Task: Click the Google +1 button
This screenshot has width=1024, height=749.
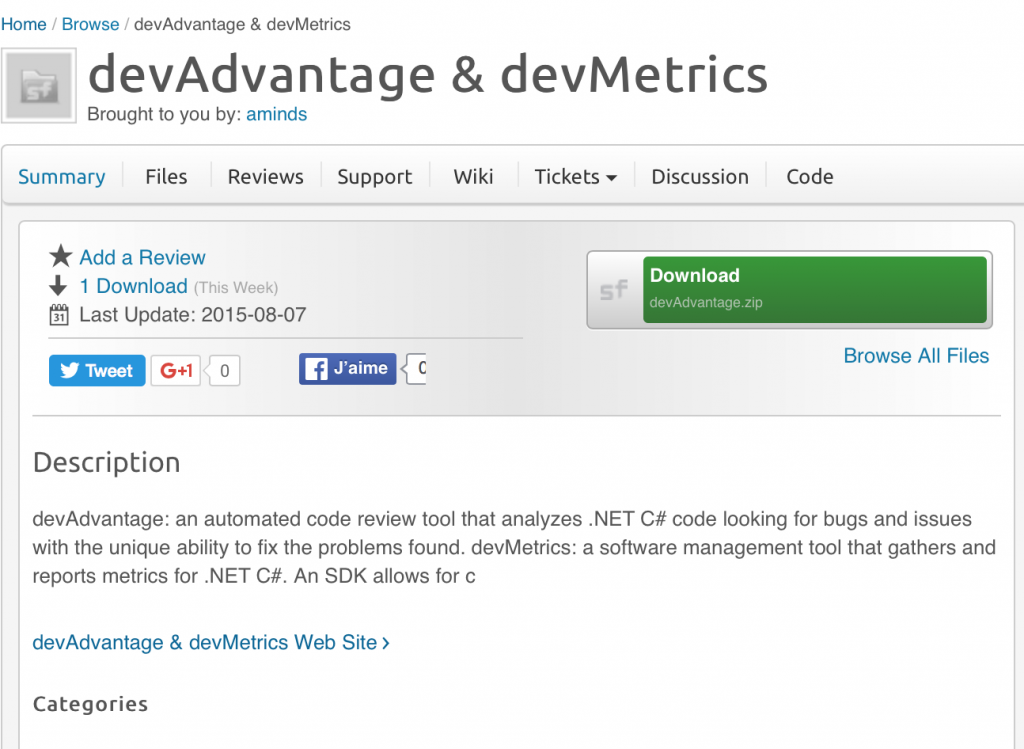Action: [176, 370]
